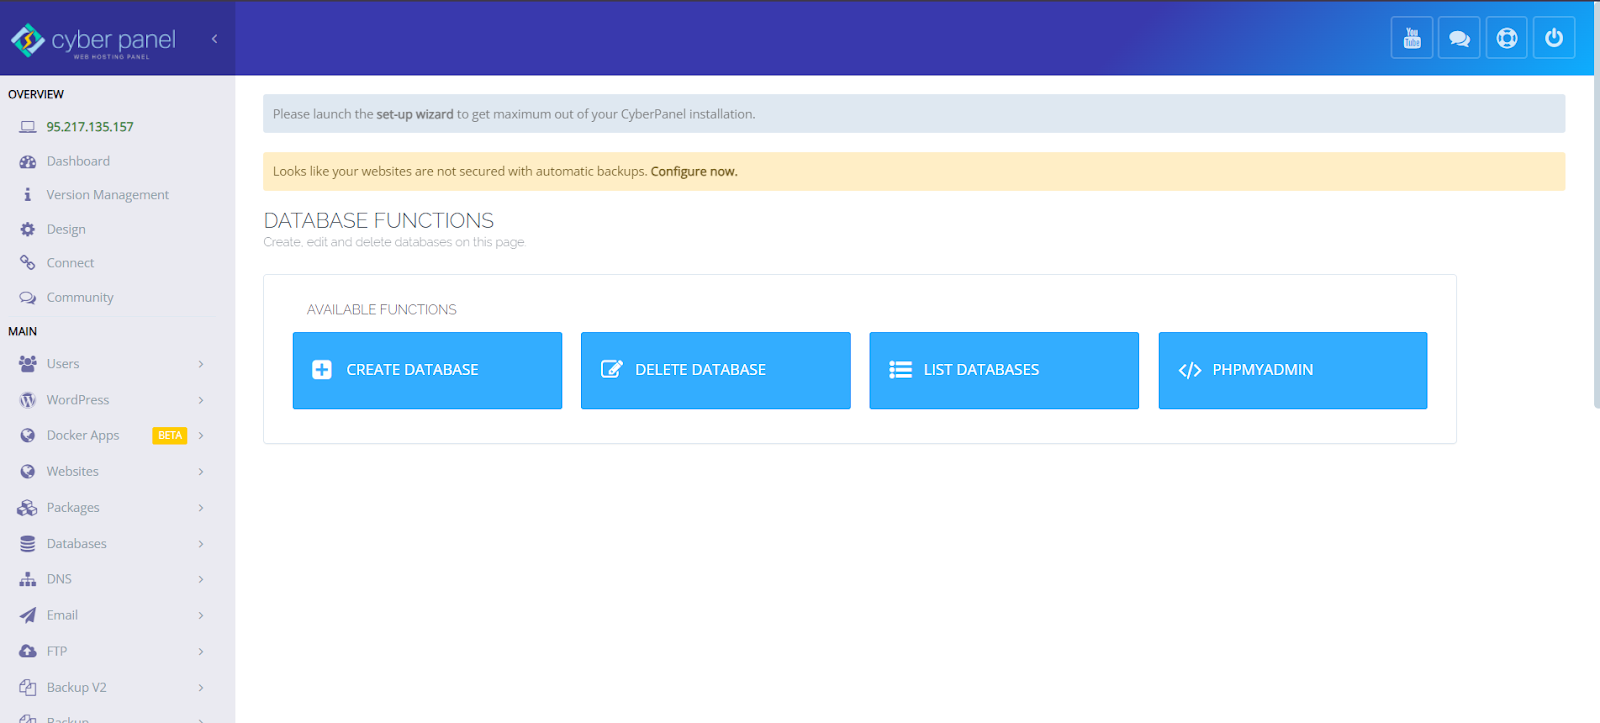This screenshot has width=1600, height=723.
Task: Click the DNS sitemap icon
Action: 28,579
